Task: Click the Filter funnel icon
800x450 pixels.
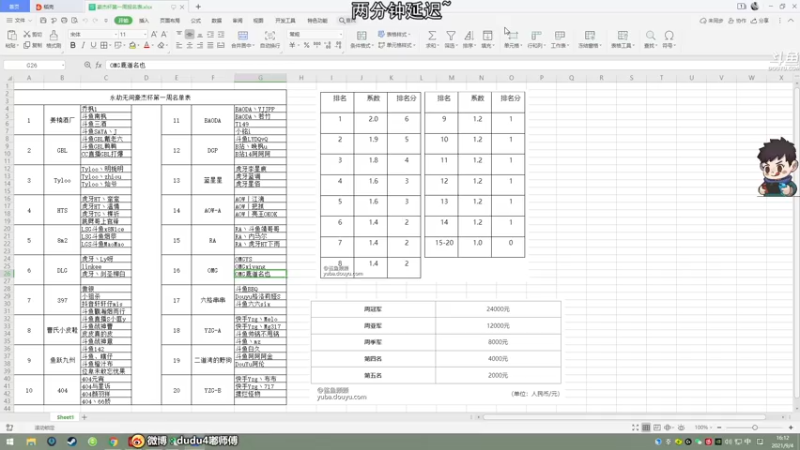Action: click(x=451, y=35)
